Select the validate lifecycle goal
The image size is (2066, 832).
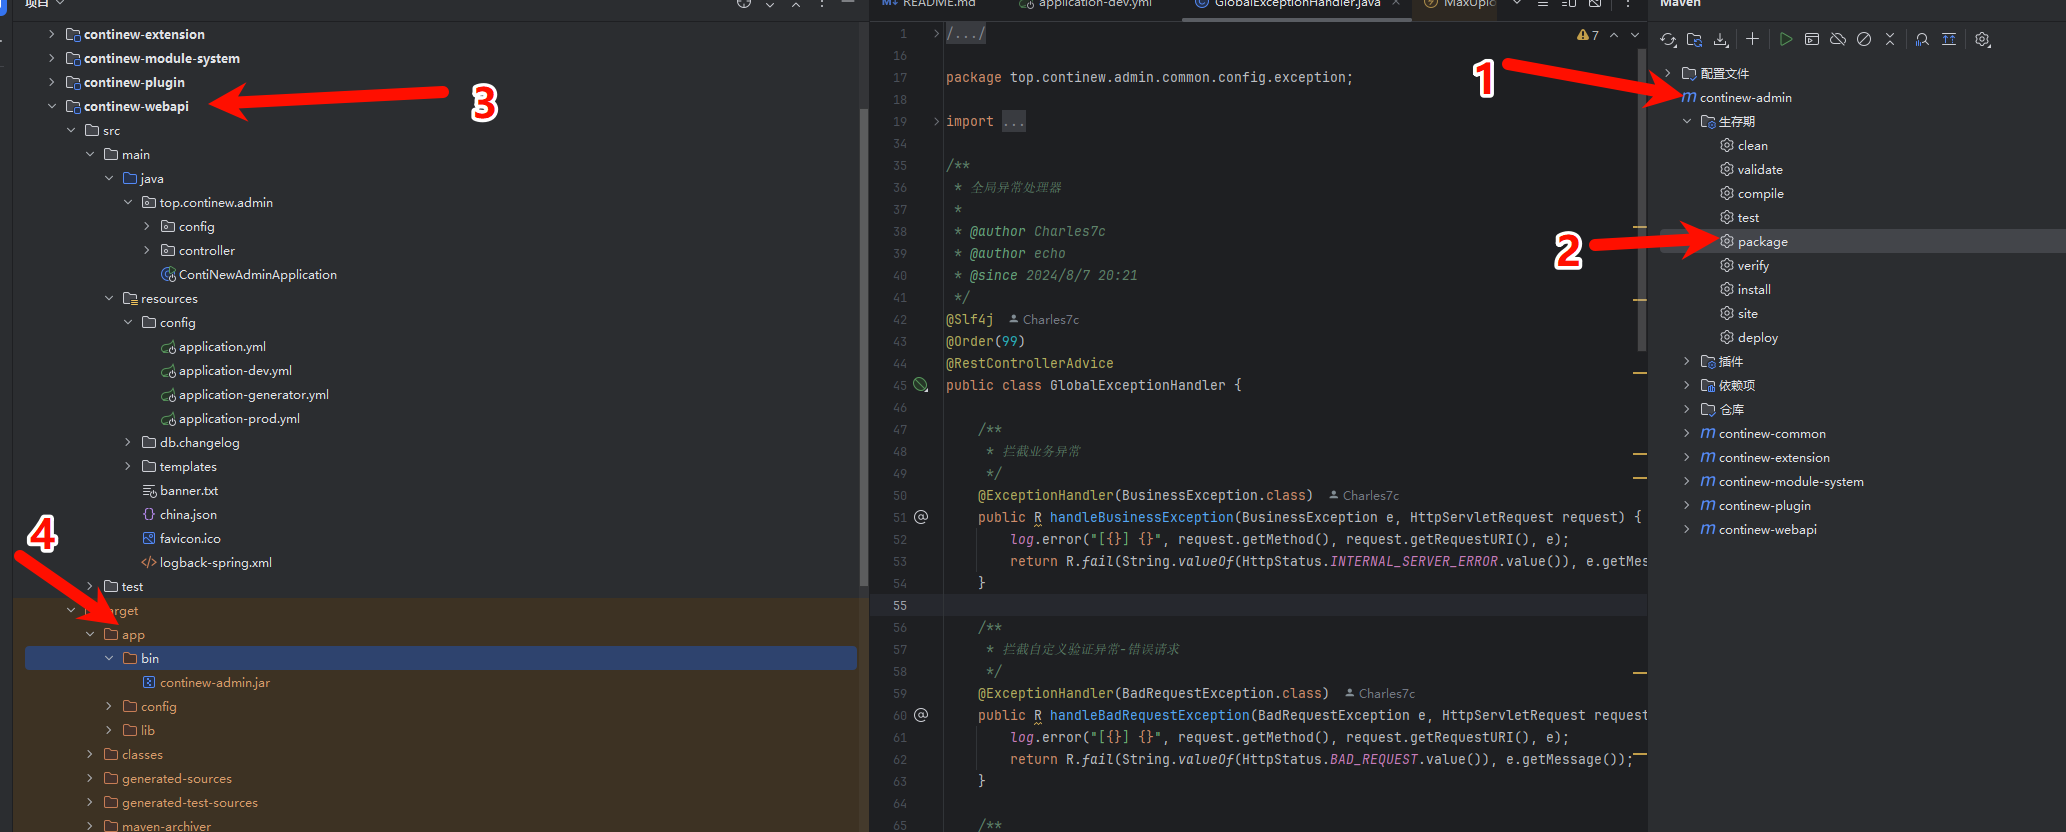[x=1760, y=170]
